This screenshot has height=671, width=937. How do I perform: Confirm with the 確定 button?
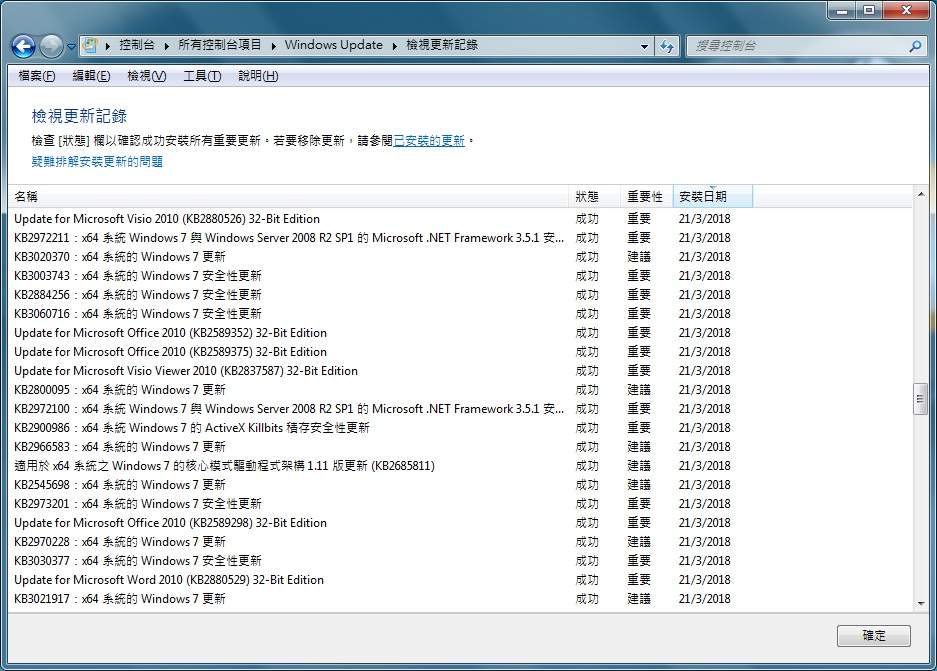pos(874,636)
